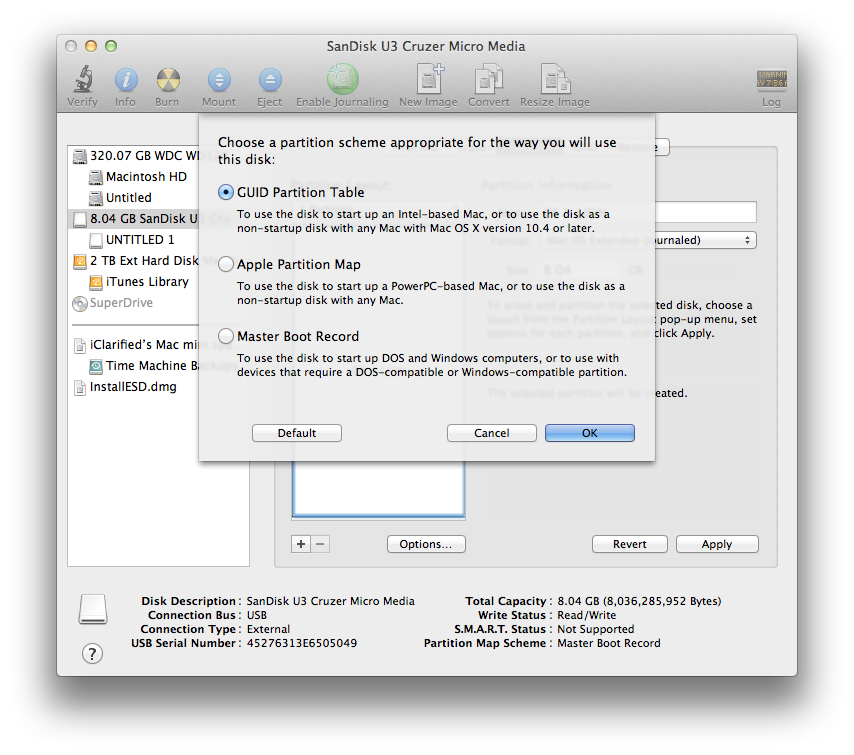Select Time Machine Backups volume
Viewport: 854px width, 755px height.
[x=144, y=366]
